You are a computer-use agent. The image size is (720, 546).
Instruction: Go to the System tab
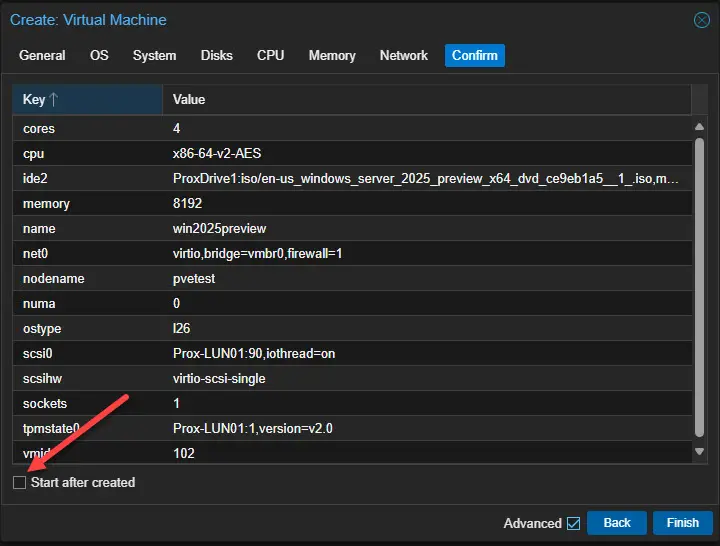[x=154, y=56]
